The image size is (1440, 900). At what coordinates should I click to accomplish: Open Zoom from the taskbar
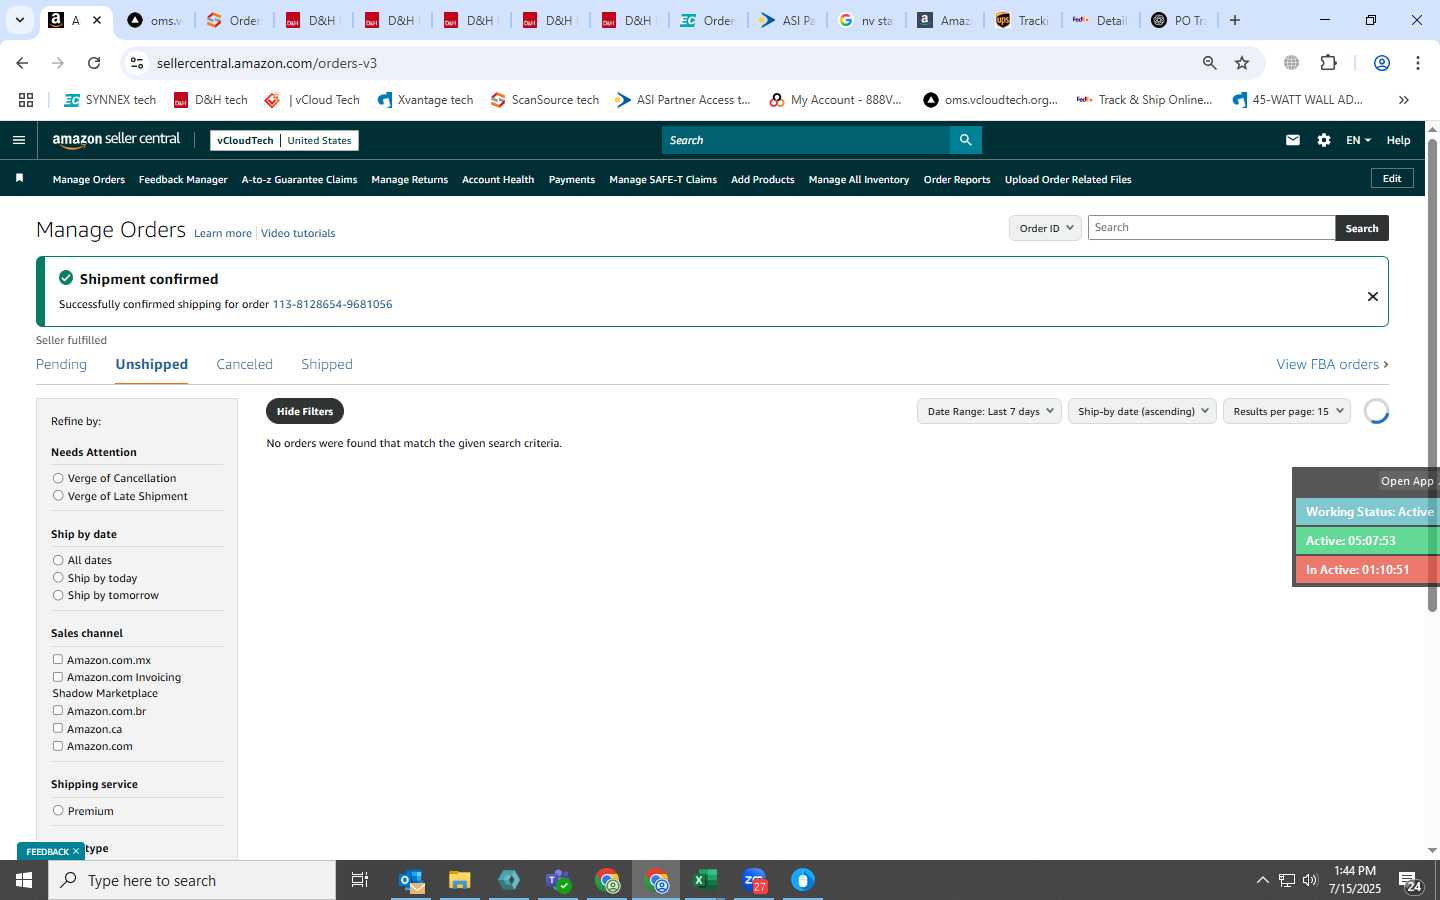coord(755,880)
